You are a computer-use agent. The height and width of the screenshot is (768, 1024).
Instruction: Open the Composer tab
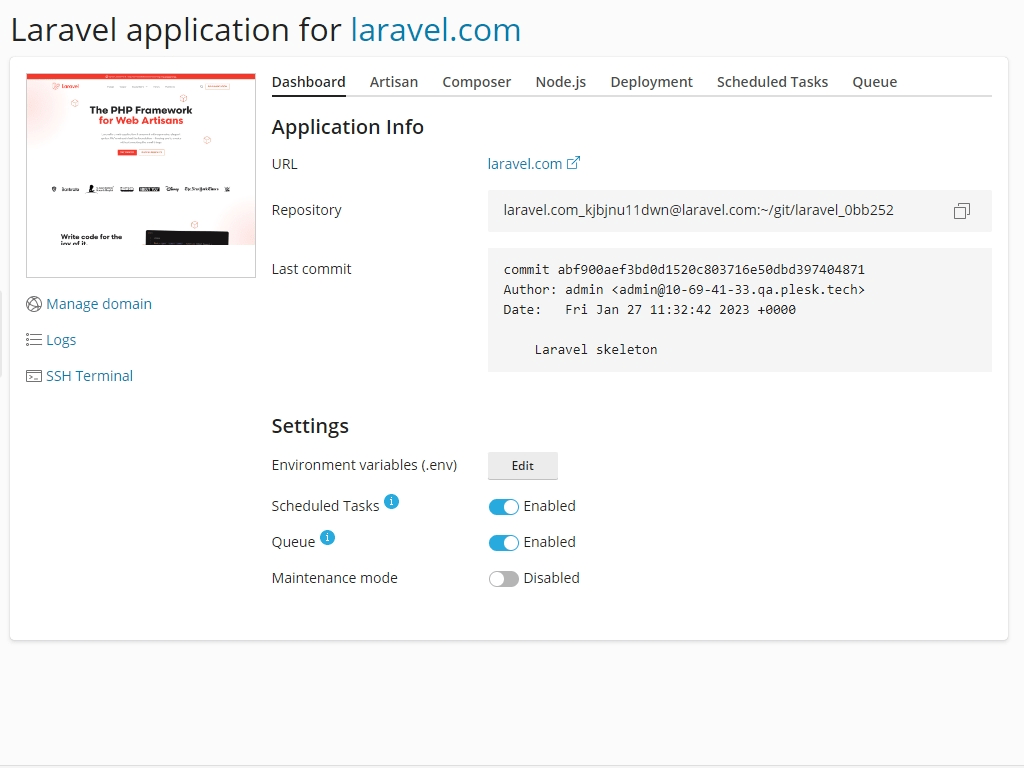click(476, 82)
